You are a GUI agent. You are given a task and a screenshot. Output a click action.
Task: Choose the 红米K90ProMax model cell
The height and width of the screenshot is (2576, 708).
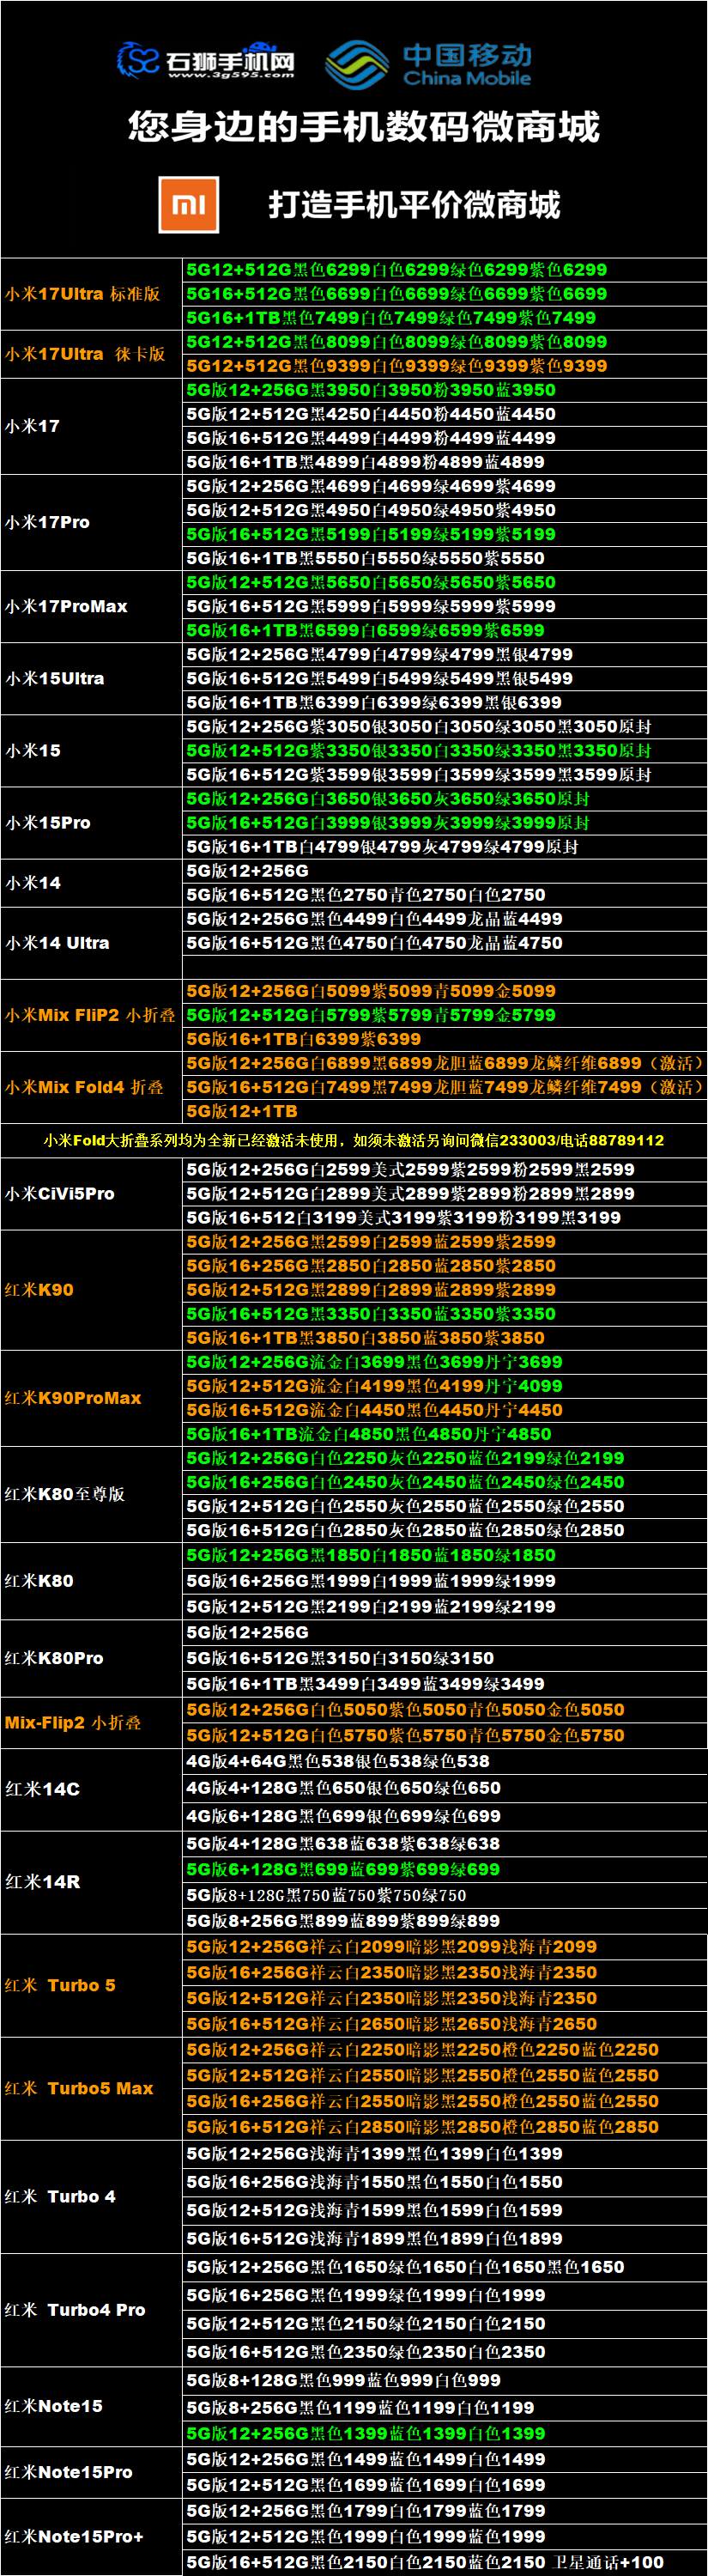(x=73, y=1398)
